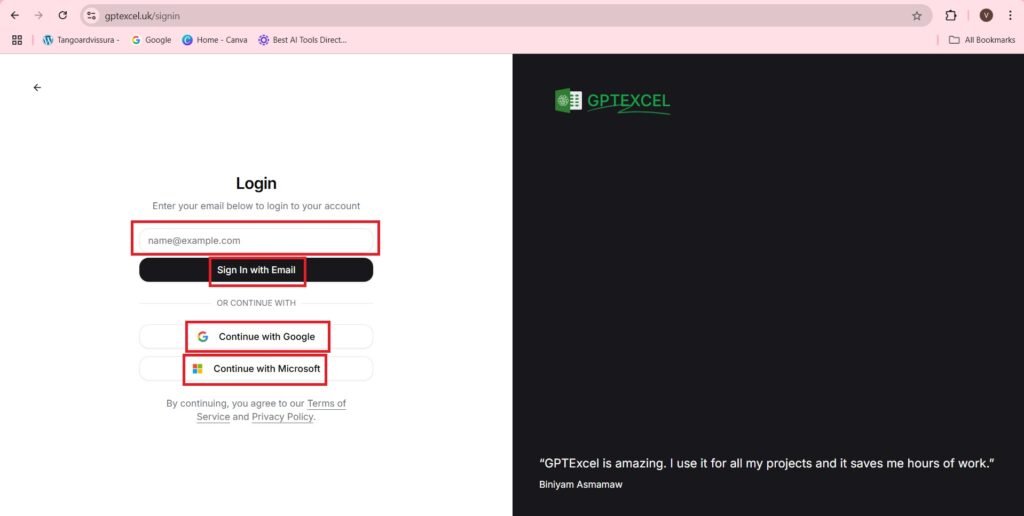Open the All Bookmarks folder

click(x=982, y=40)
